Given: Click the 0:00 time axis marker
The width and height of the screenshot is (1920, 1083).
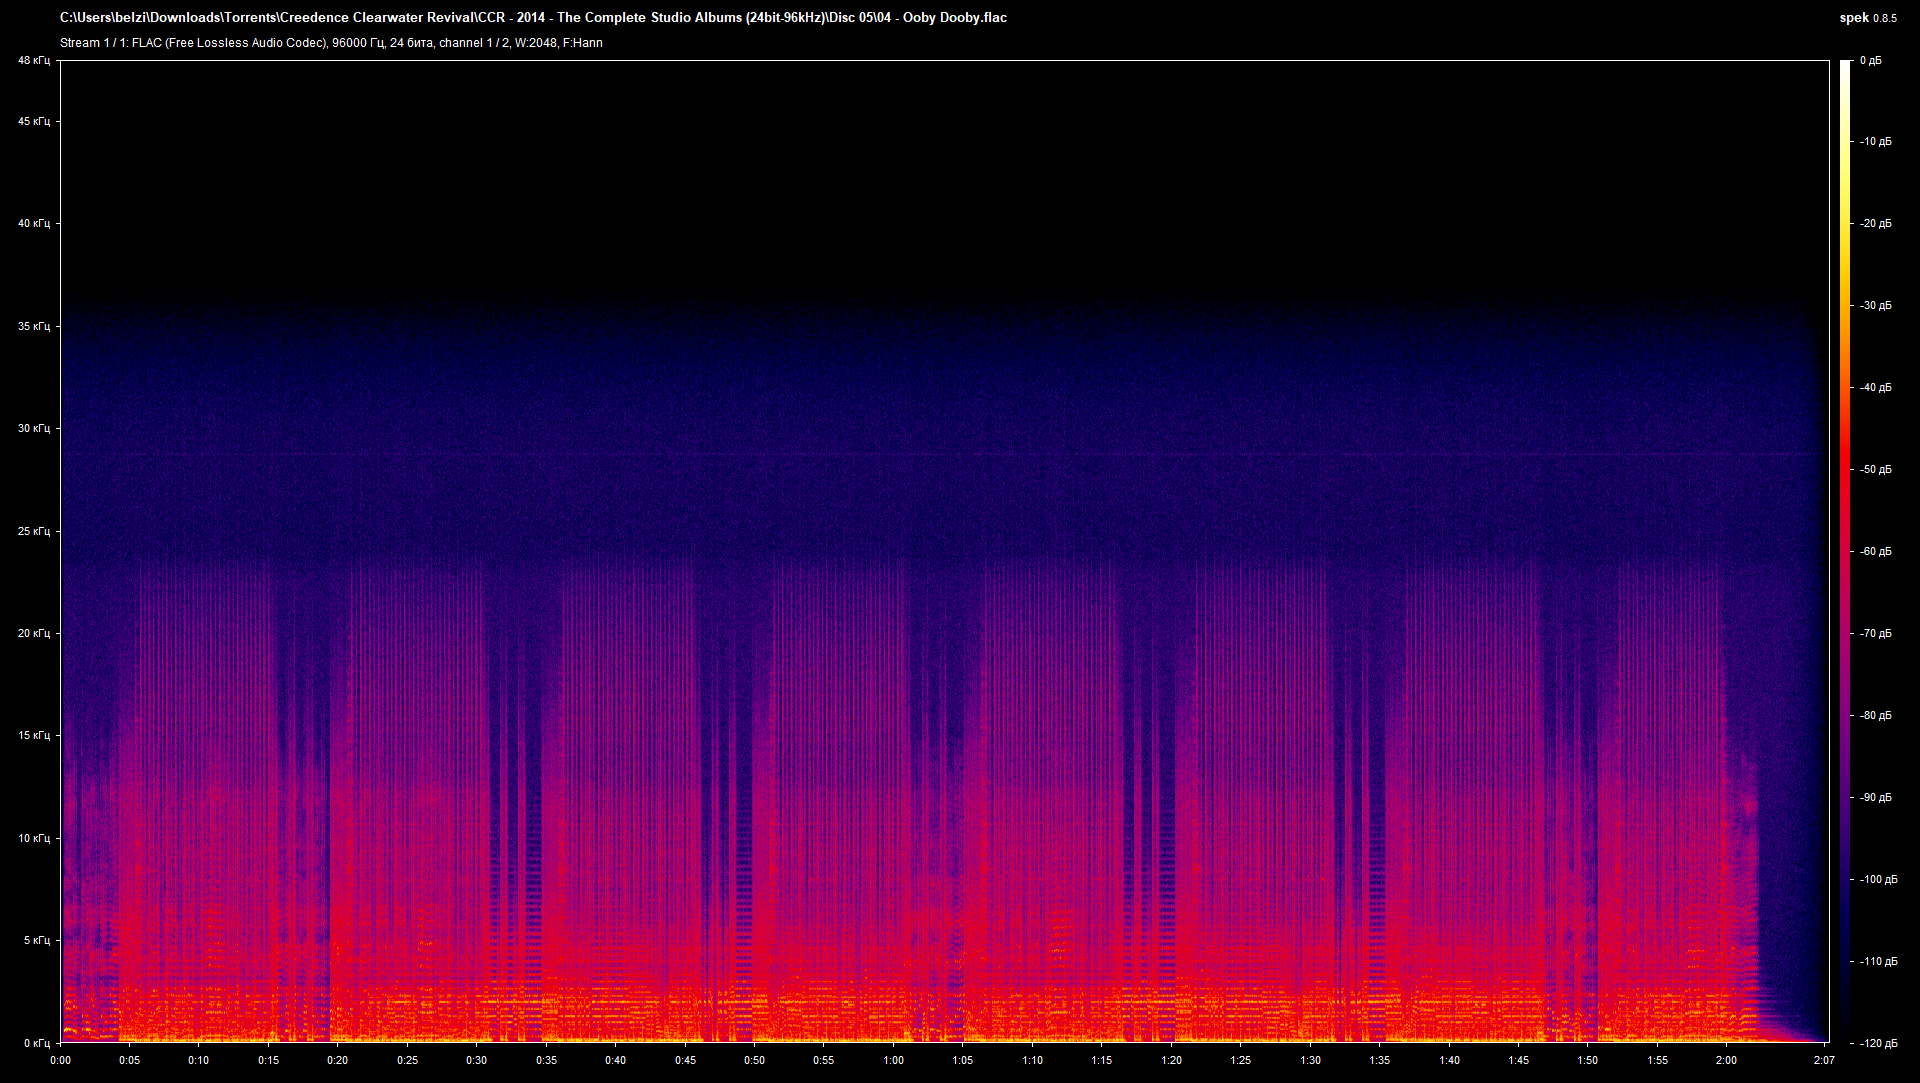Looking at the screenshot, I should point(60,1060).
